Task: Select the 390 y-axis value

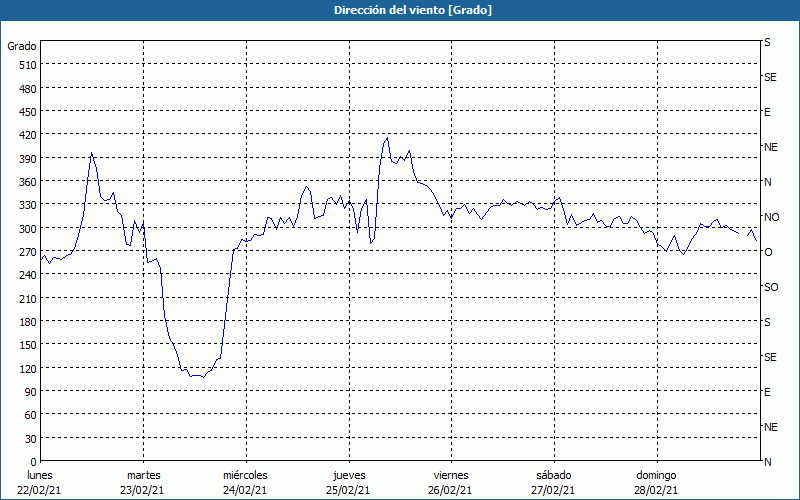Action: (x=29, y=159)
